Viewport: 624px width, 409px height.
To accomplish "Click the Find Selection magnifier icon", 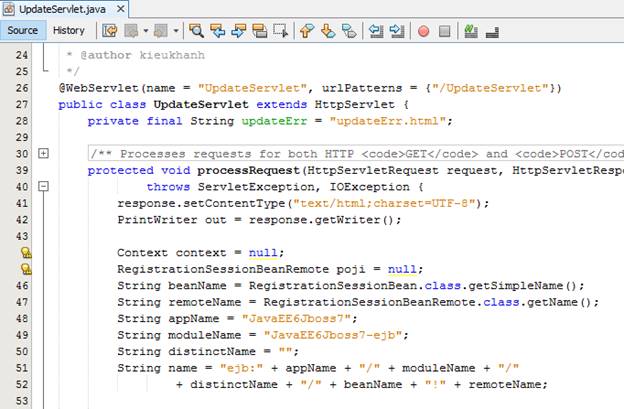I will coord(196,31).
